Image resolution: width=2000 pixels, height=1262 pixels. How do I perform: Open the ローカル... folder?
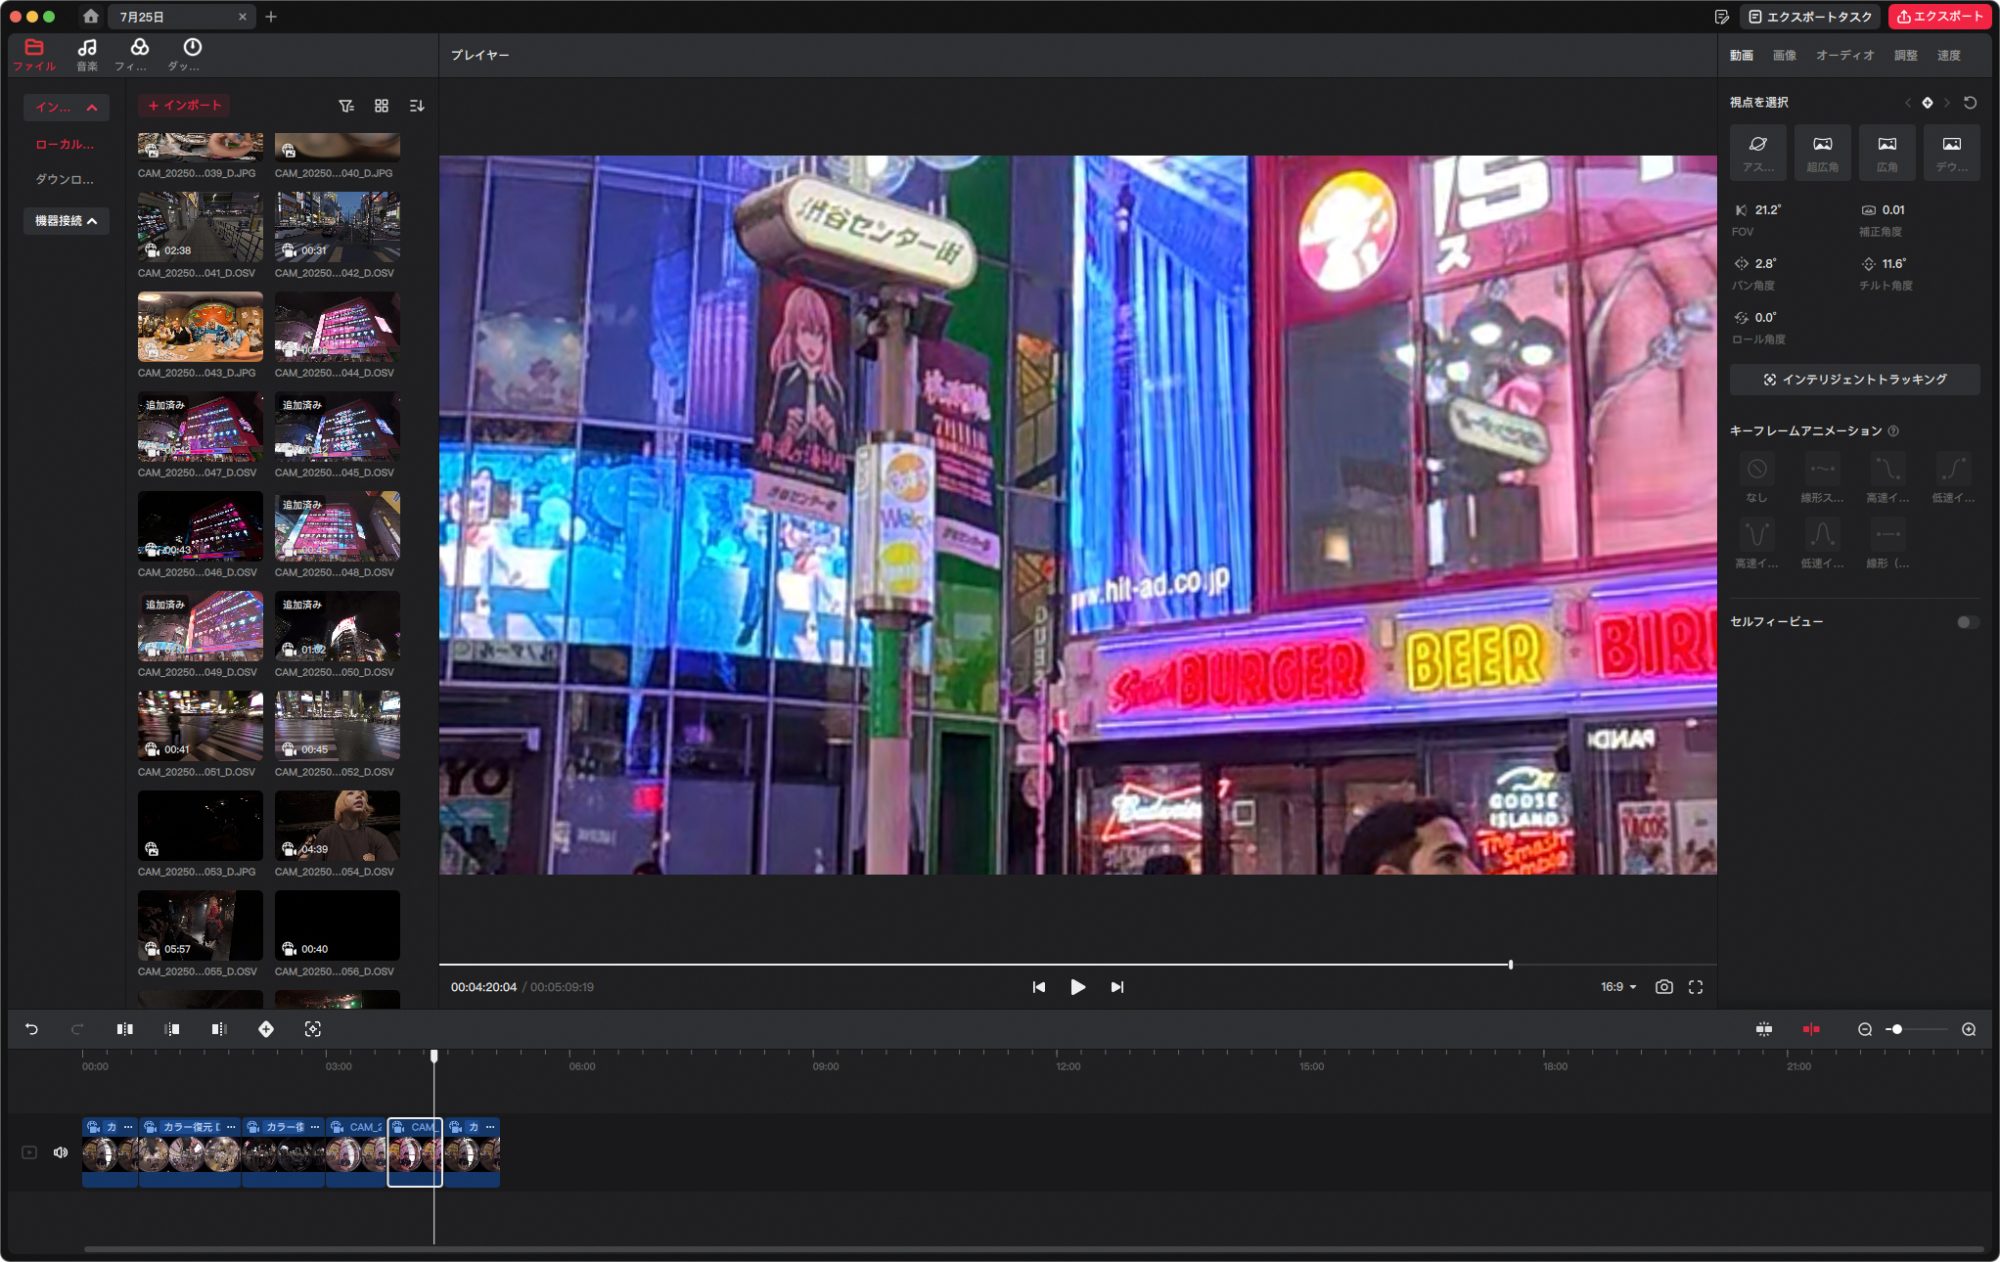64,145
